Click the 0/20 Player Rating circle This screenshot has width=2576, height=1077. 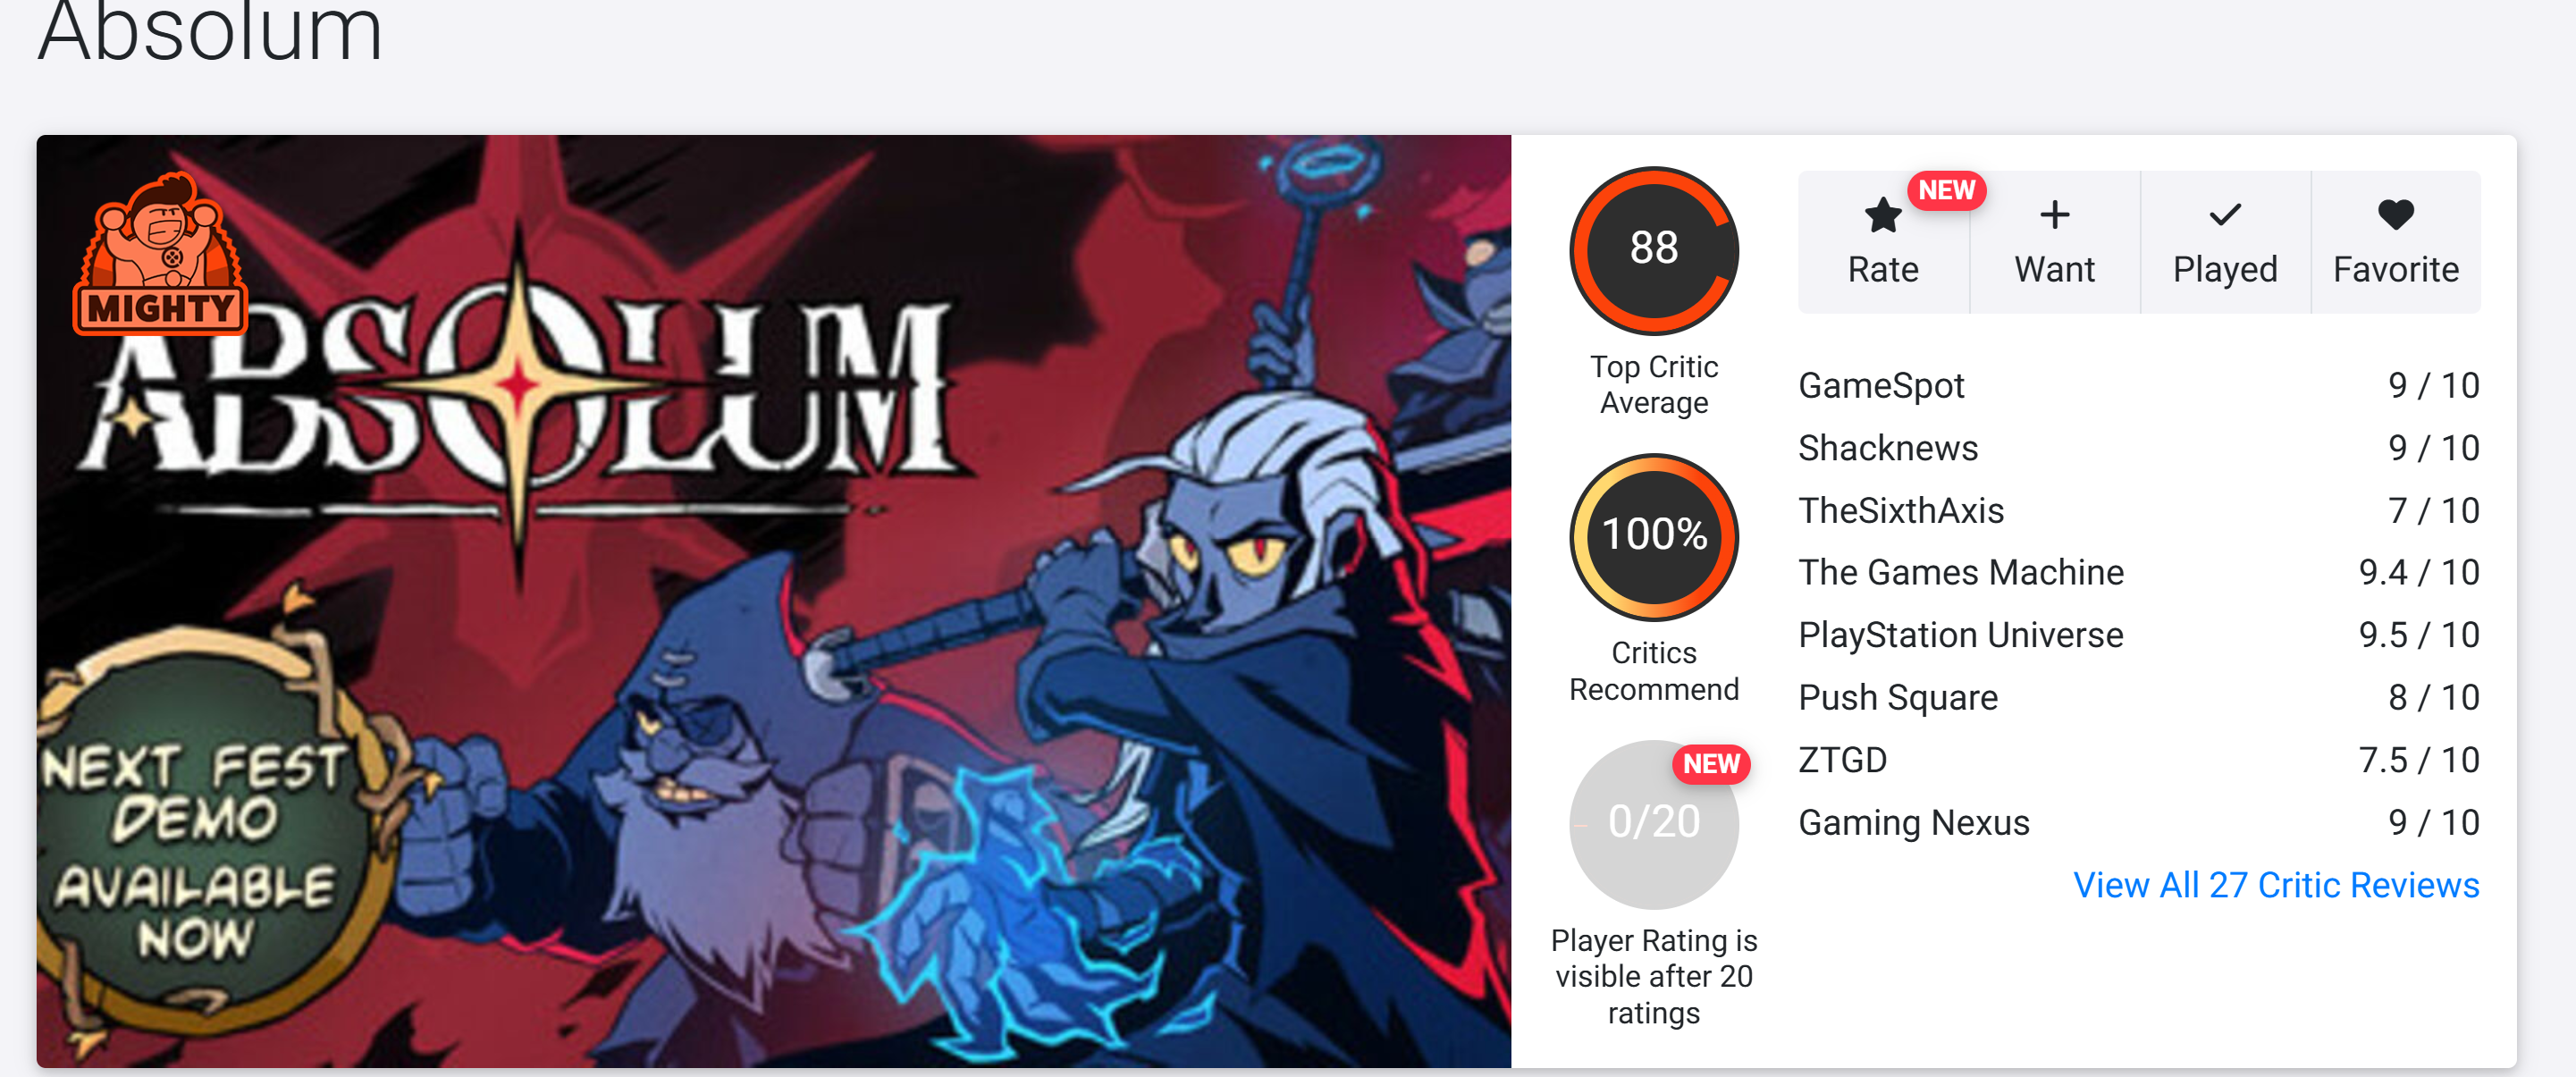(1654, 824)
